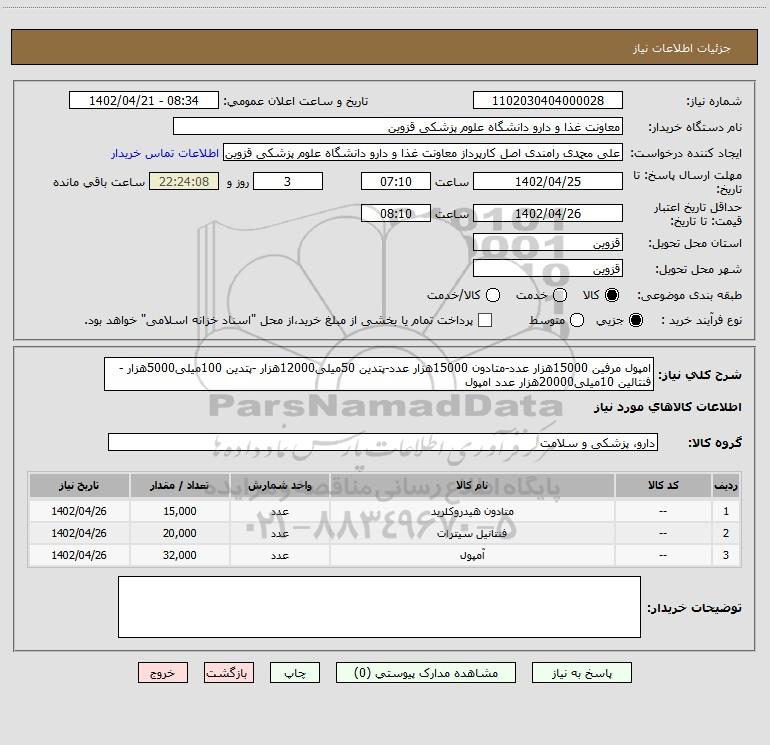Image resolution: width=770 pixels, height=745 pixels.
Task: Click the واحد شمارش column header
Action: [x=279, y=486]
